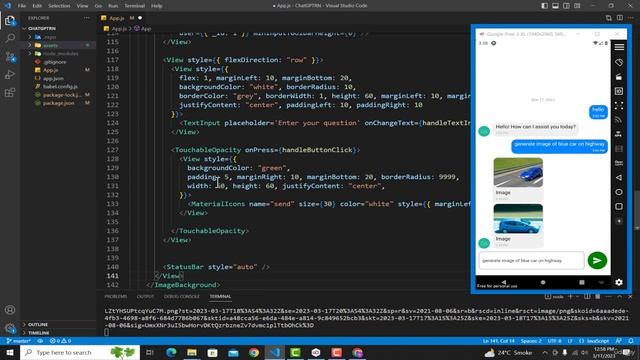Click emulator toolbar home circle icon

pos(619,192)
